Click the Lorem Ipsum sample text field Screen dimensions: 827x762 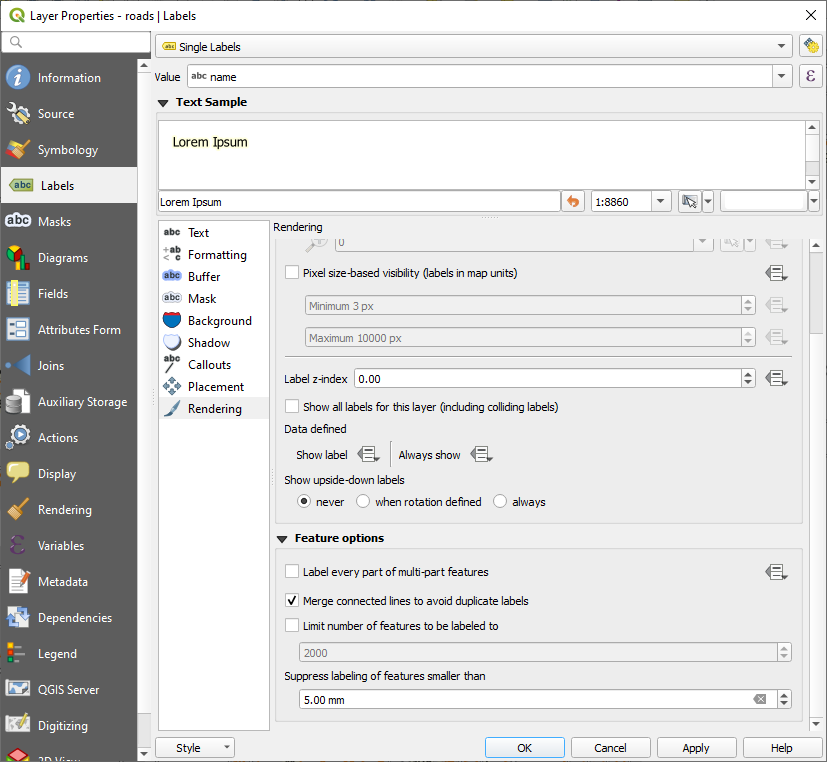358,202
